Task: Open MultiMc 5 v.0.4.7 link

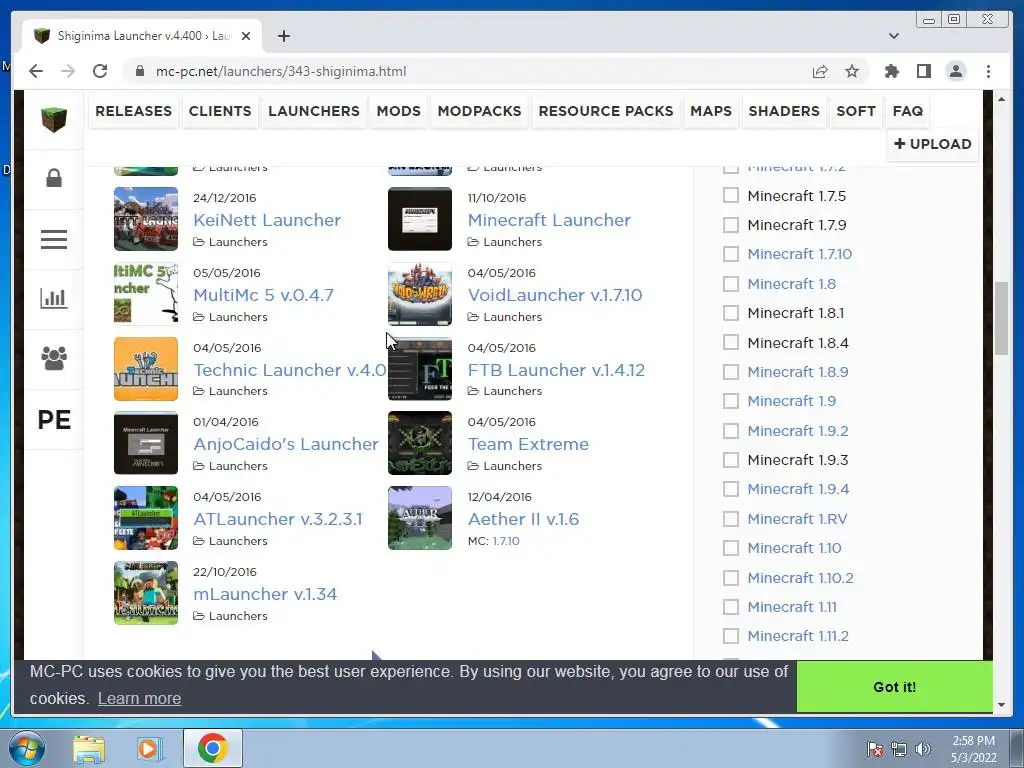Action: pos(263,295)
